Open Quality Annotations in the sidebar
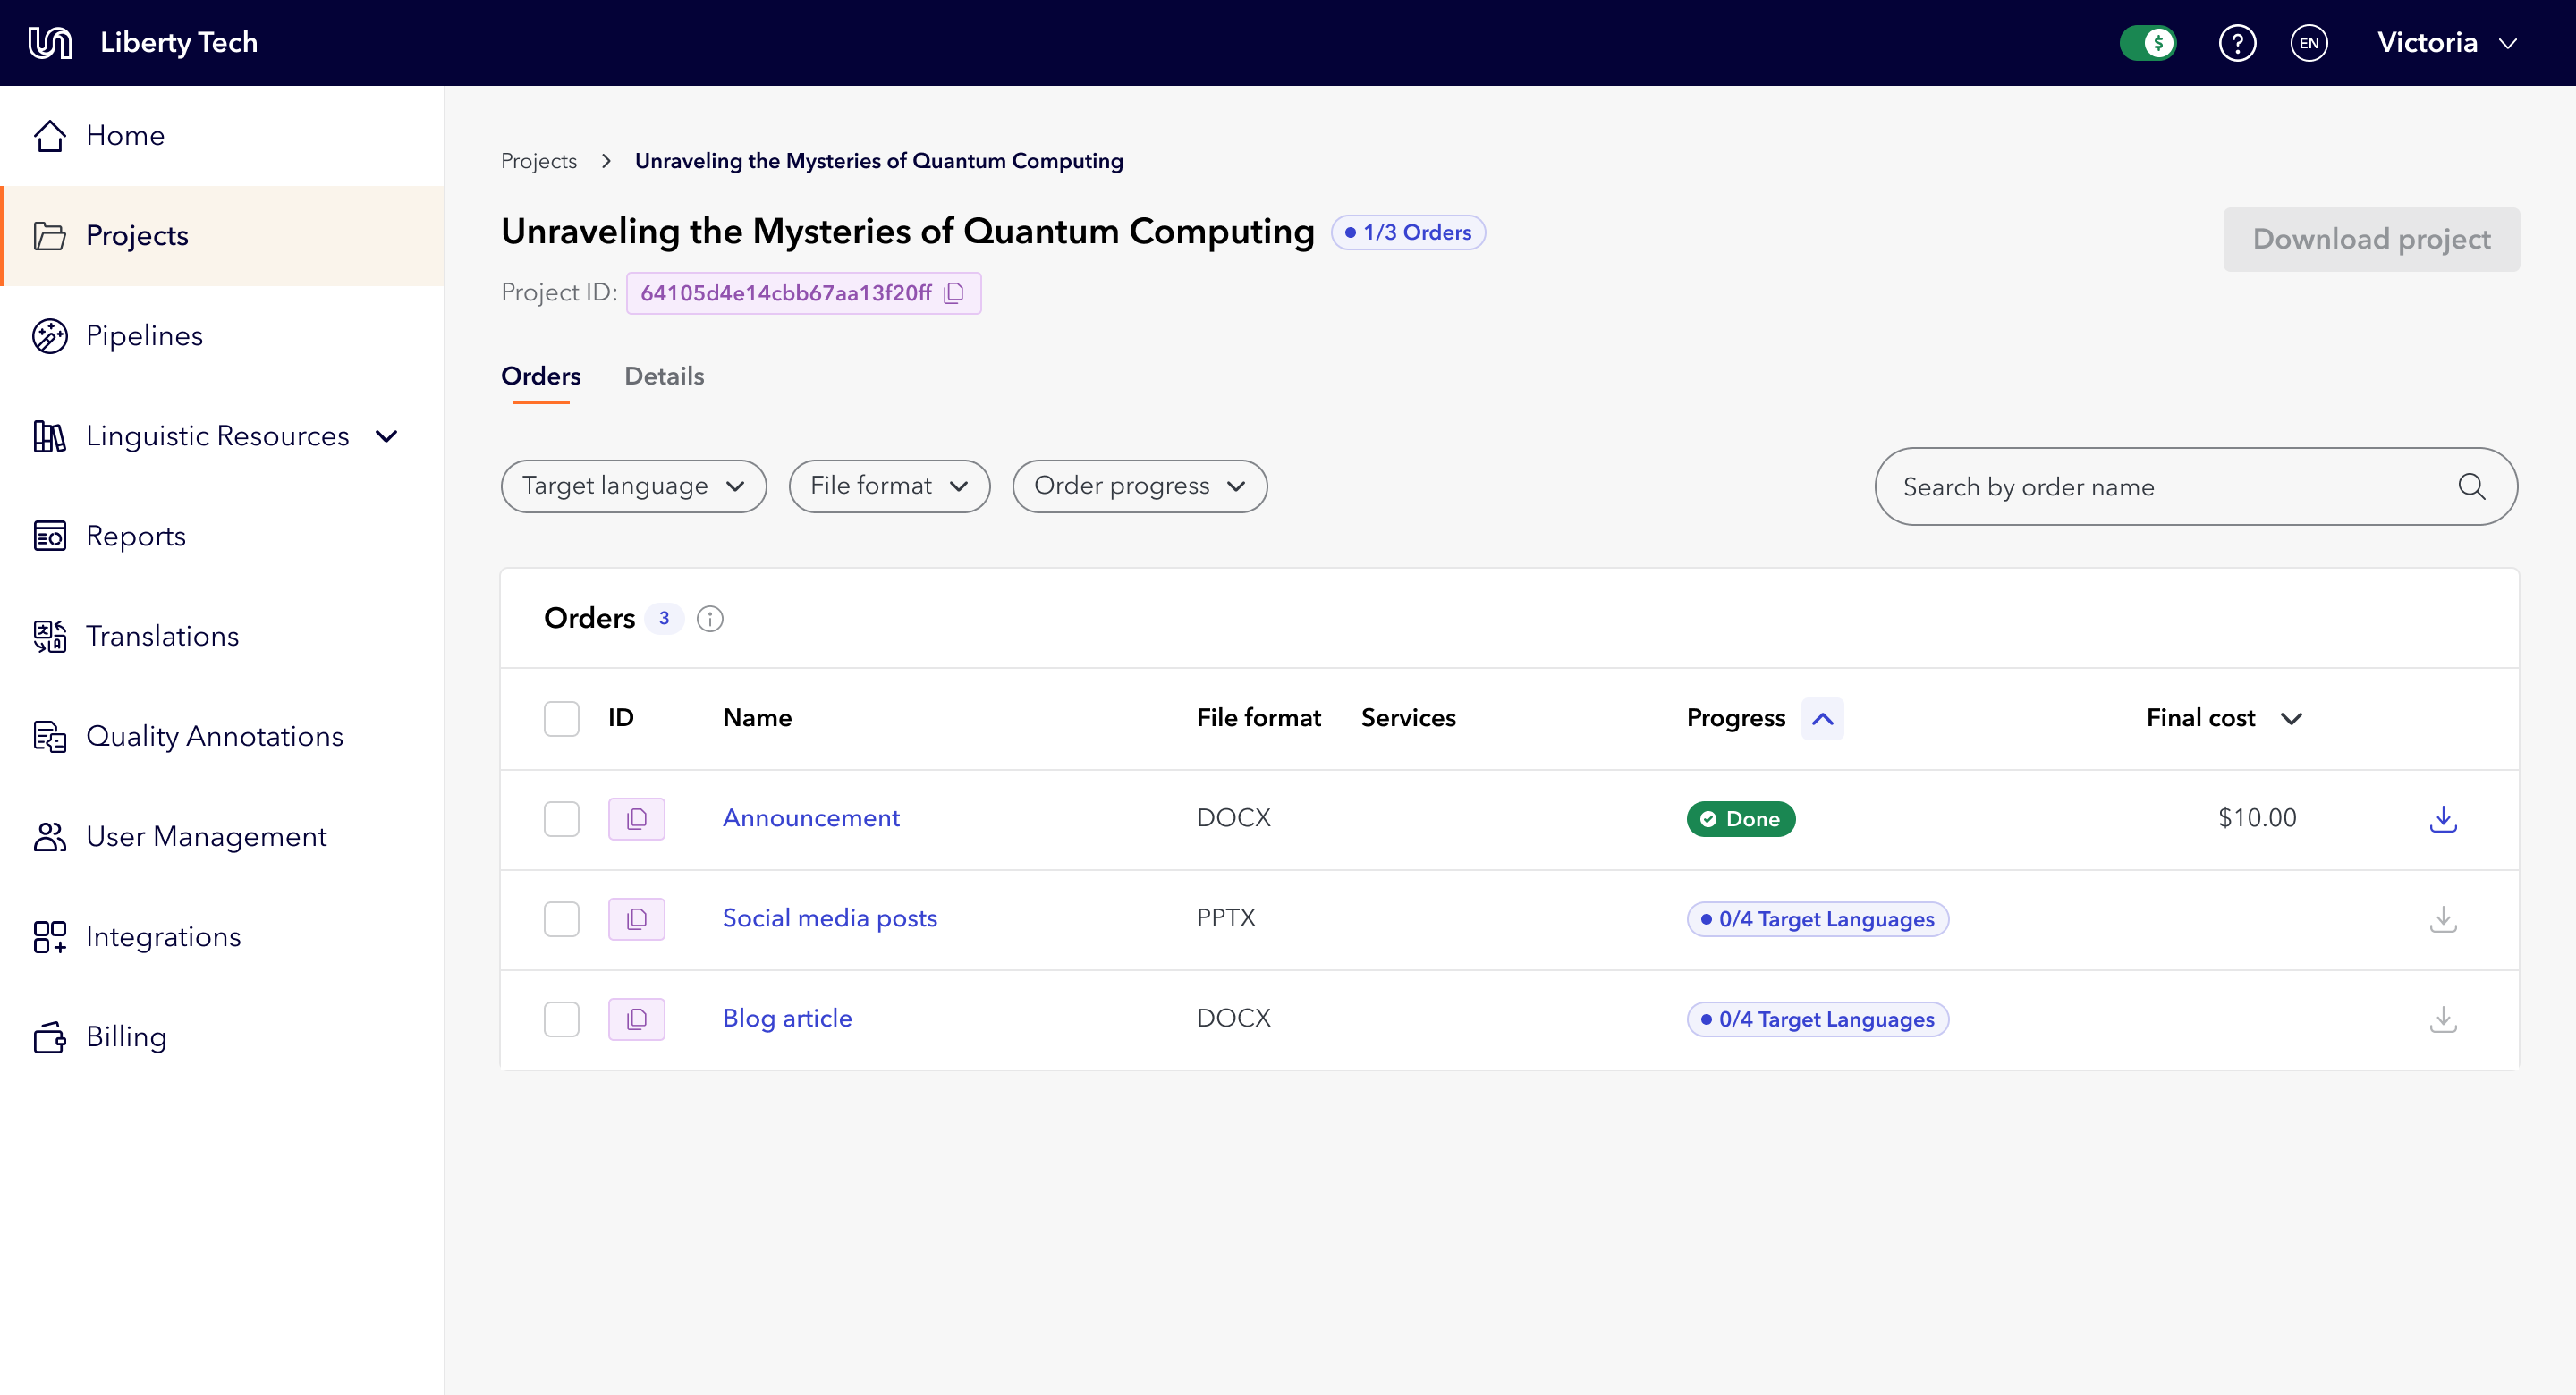The height and width of the screenshot is (1395, 2576). coord(222,736)
